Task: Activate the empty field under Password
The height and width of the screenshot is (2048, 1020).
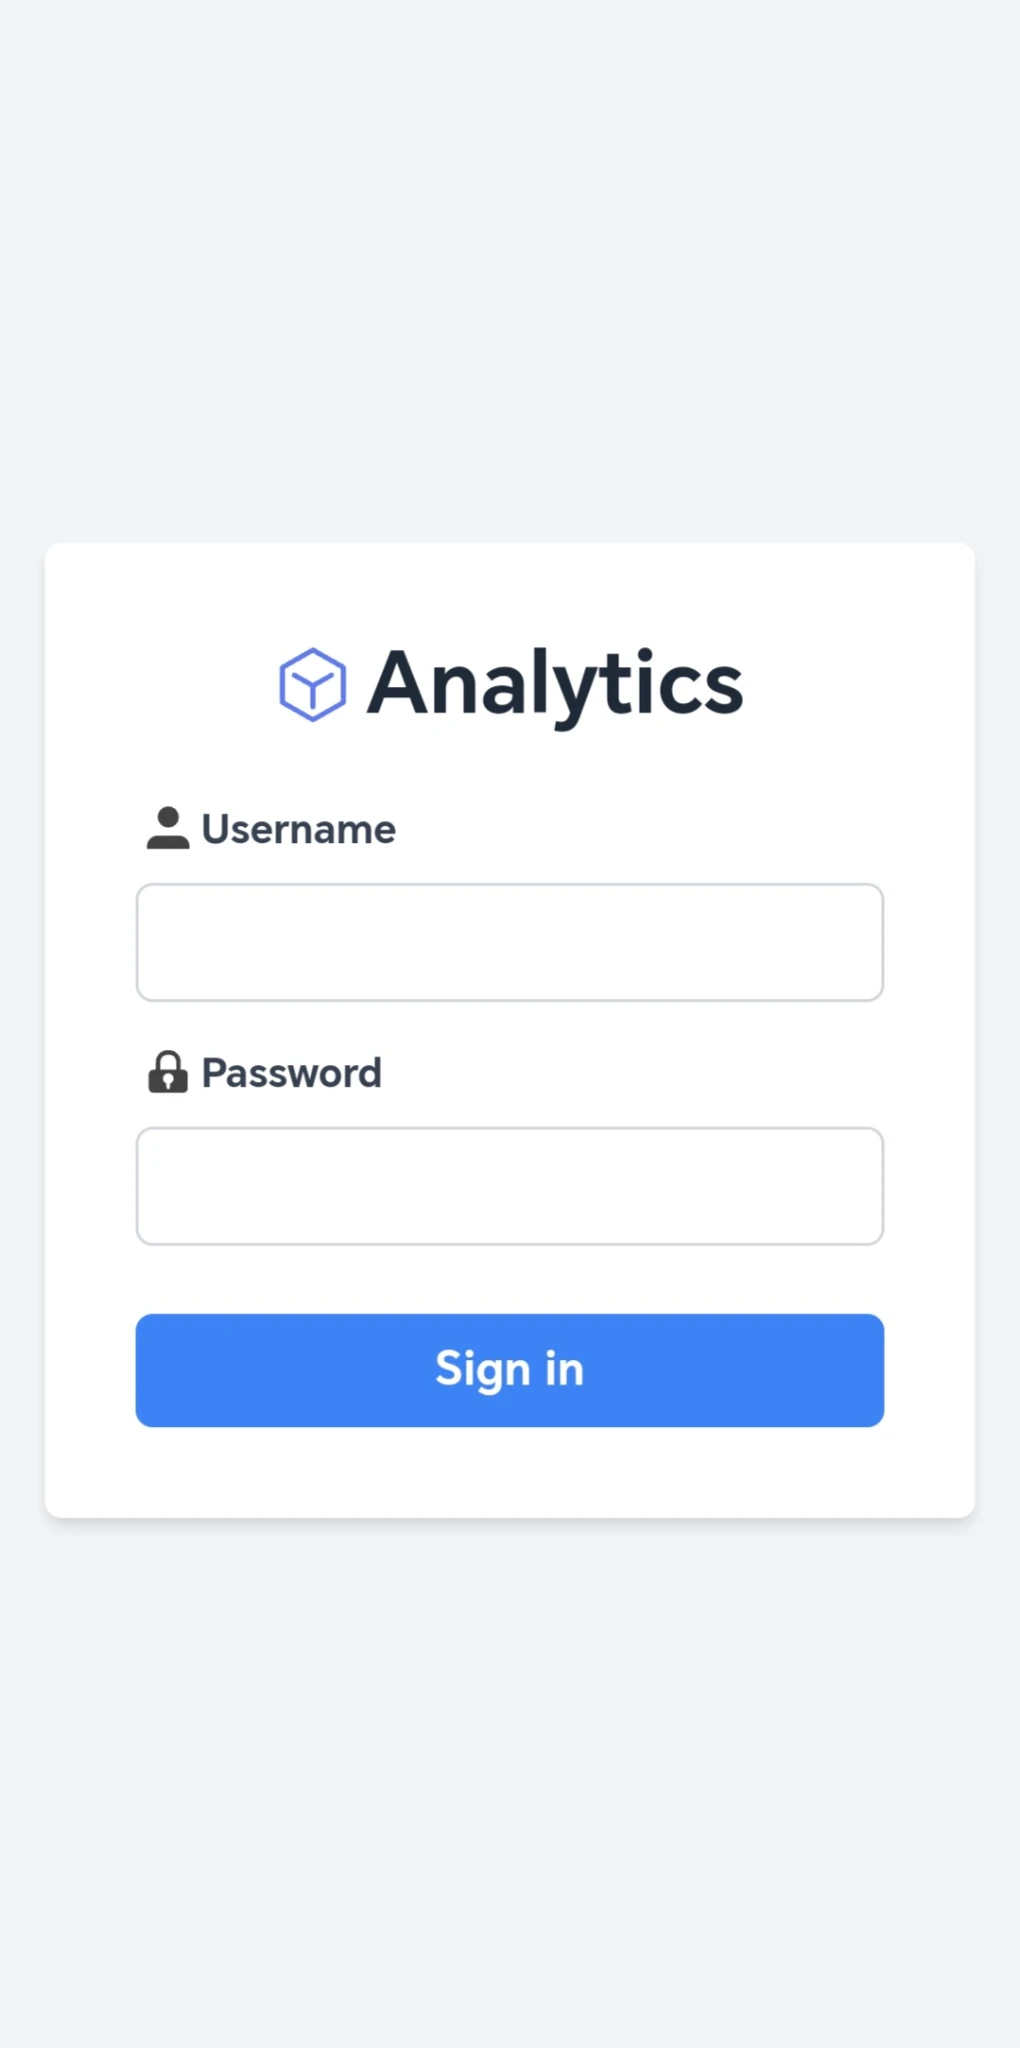Action: click(510, 1186)
